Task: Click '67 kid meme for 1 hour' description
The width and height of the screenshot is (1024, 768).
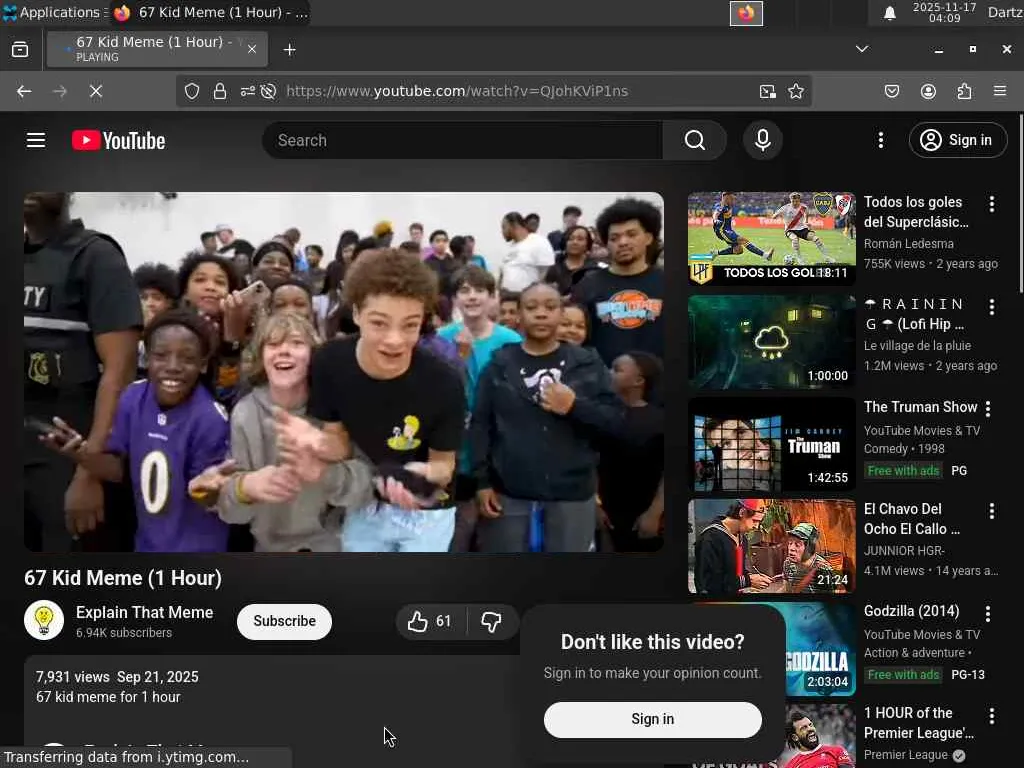Action: pyautogui.click(x=108, y=697)
